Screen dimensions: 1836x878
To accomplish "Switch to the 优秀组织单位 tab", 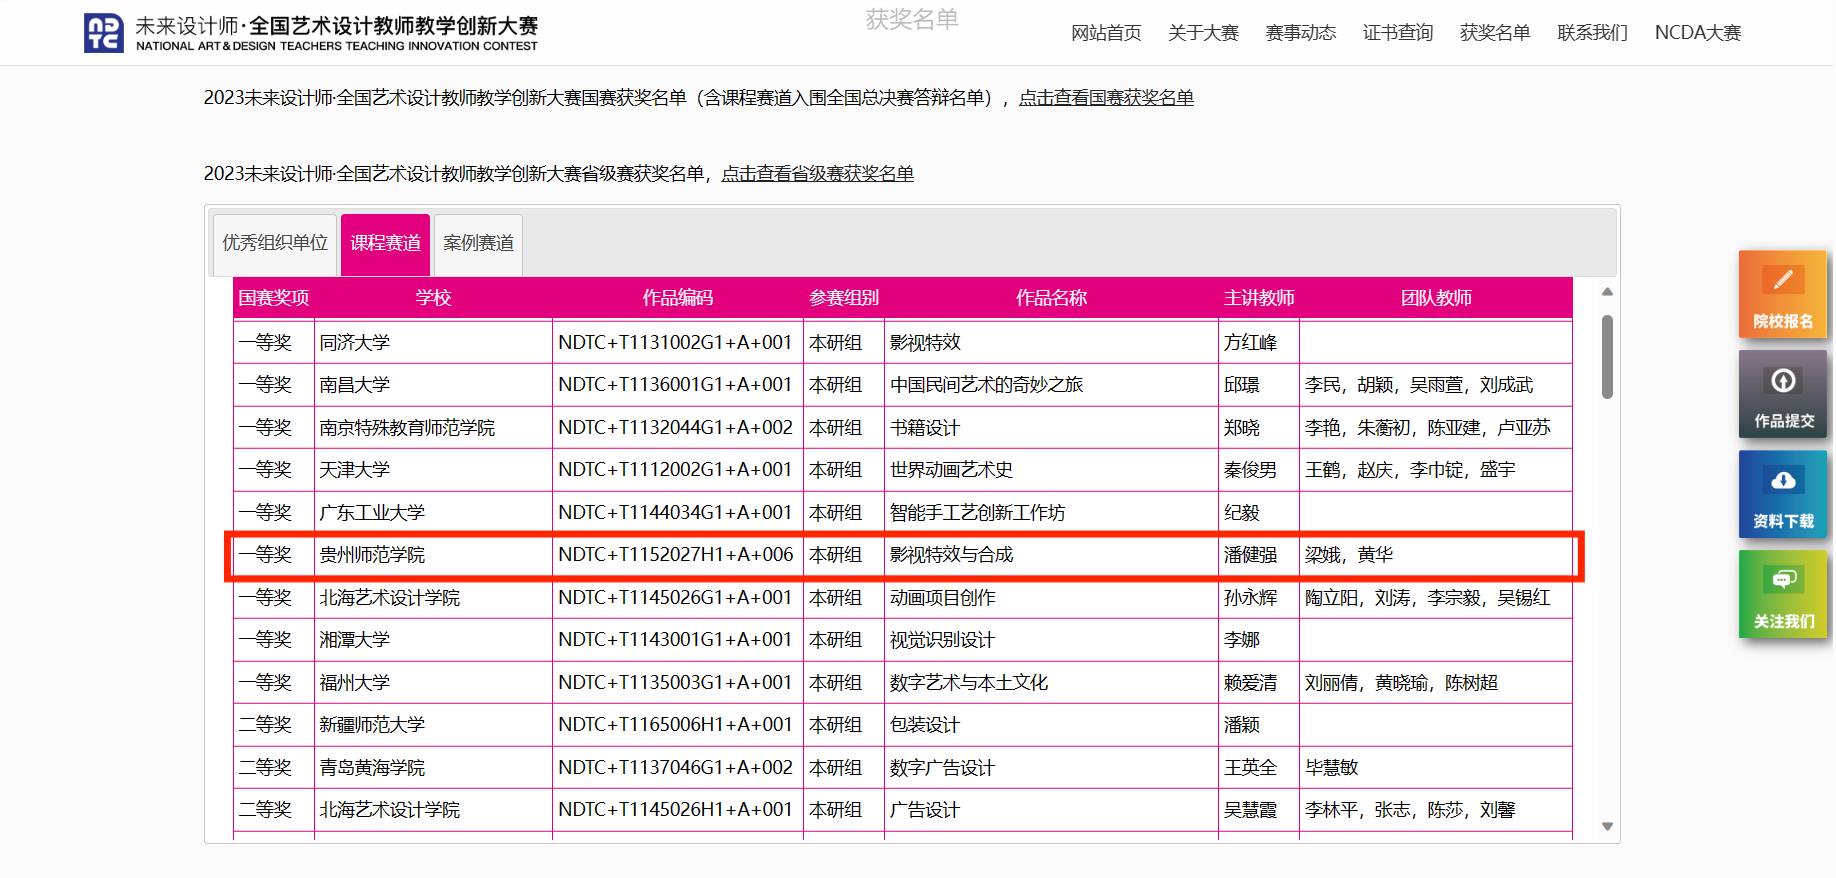I will click(275, 243).
